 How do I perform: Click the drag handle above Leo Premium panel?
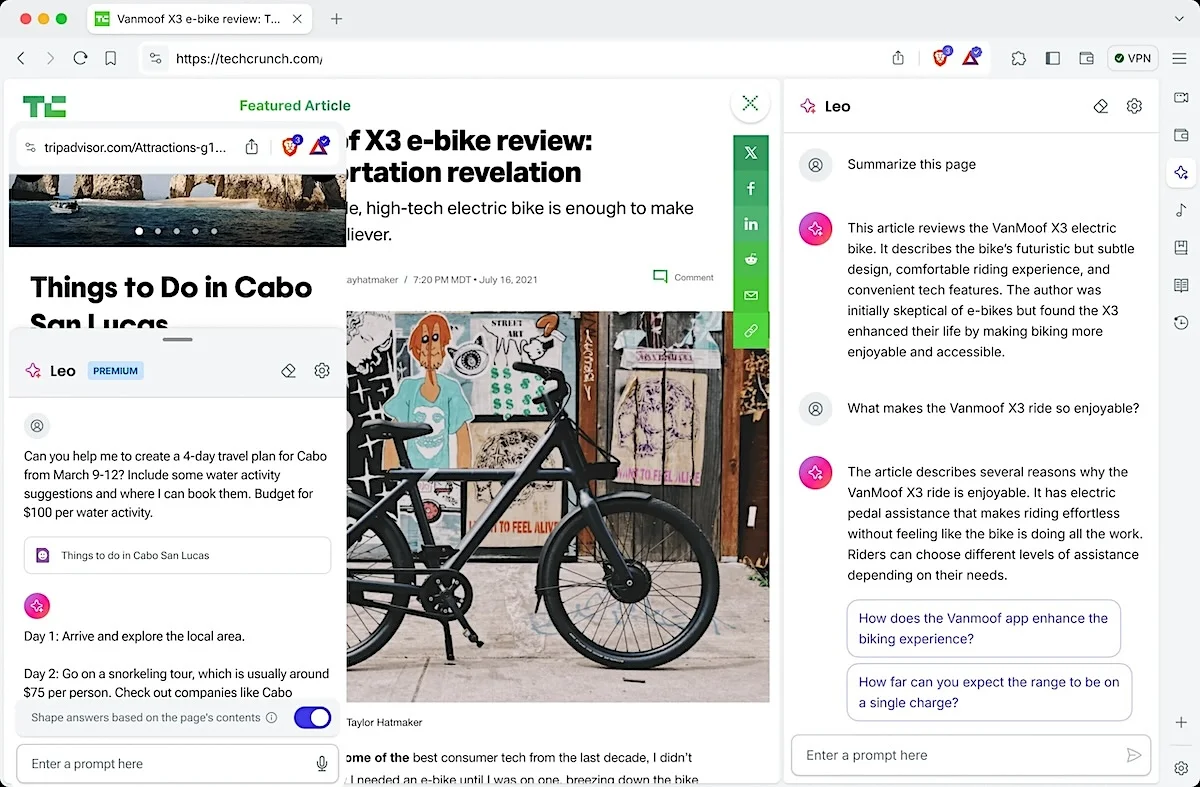point(177,340)
